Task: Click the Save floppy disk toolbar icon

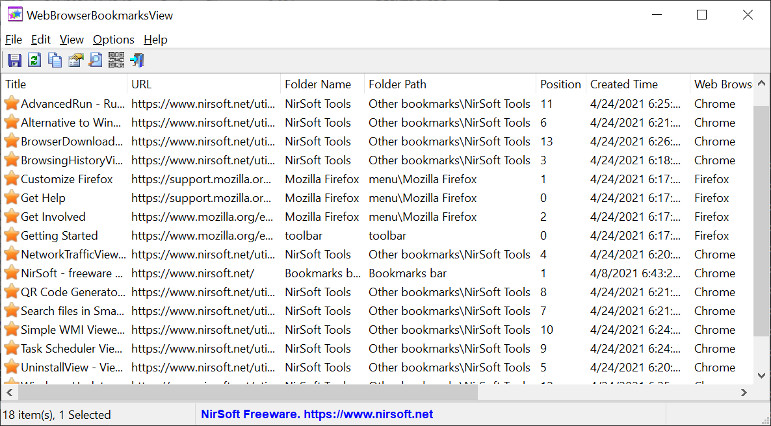Action: [15, 61]
